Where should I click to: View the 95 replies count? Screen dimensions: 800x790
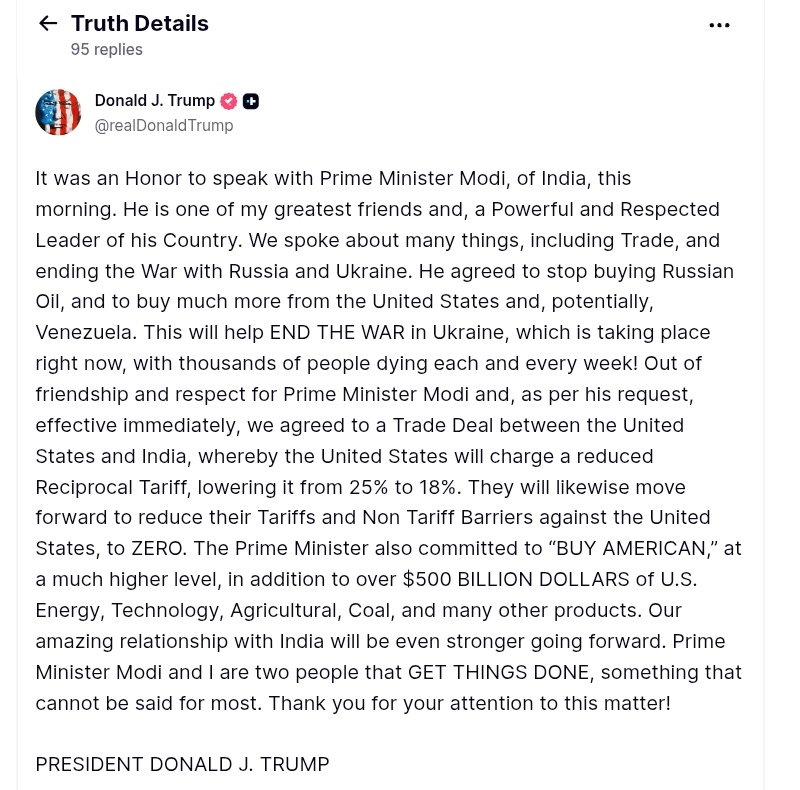point(106,49)
